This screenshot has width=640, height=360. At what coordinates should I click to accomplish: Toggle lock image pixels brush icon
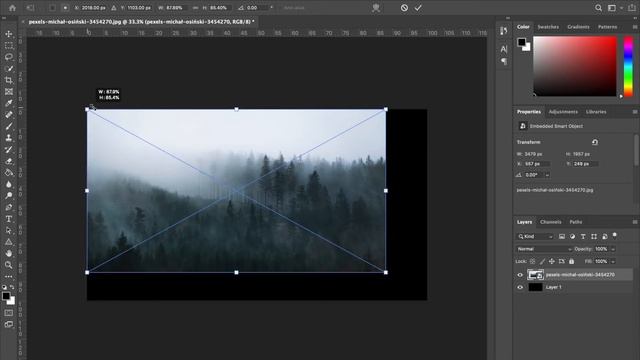click(542, 261)
